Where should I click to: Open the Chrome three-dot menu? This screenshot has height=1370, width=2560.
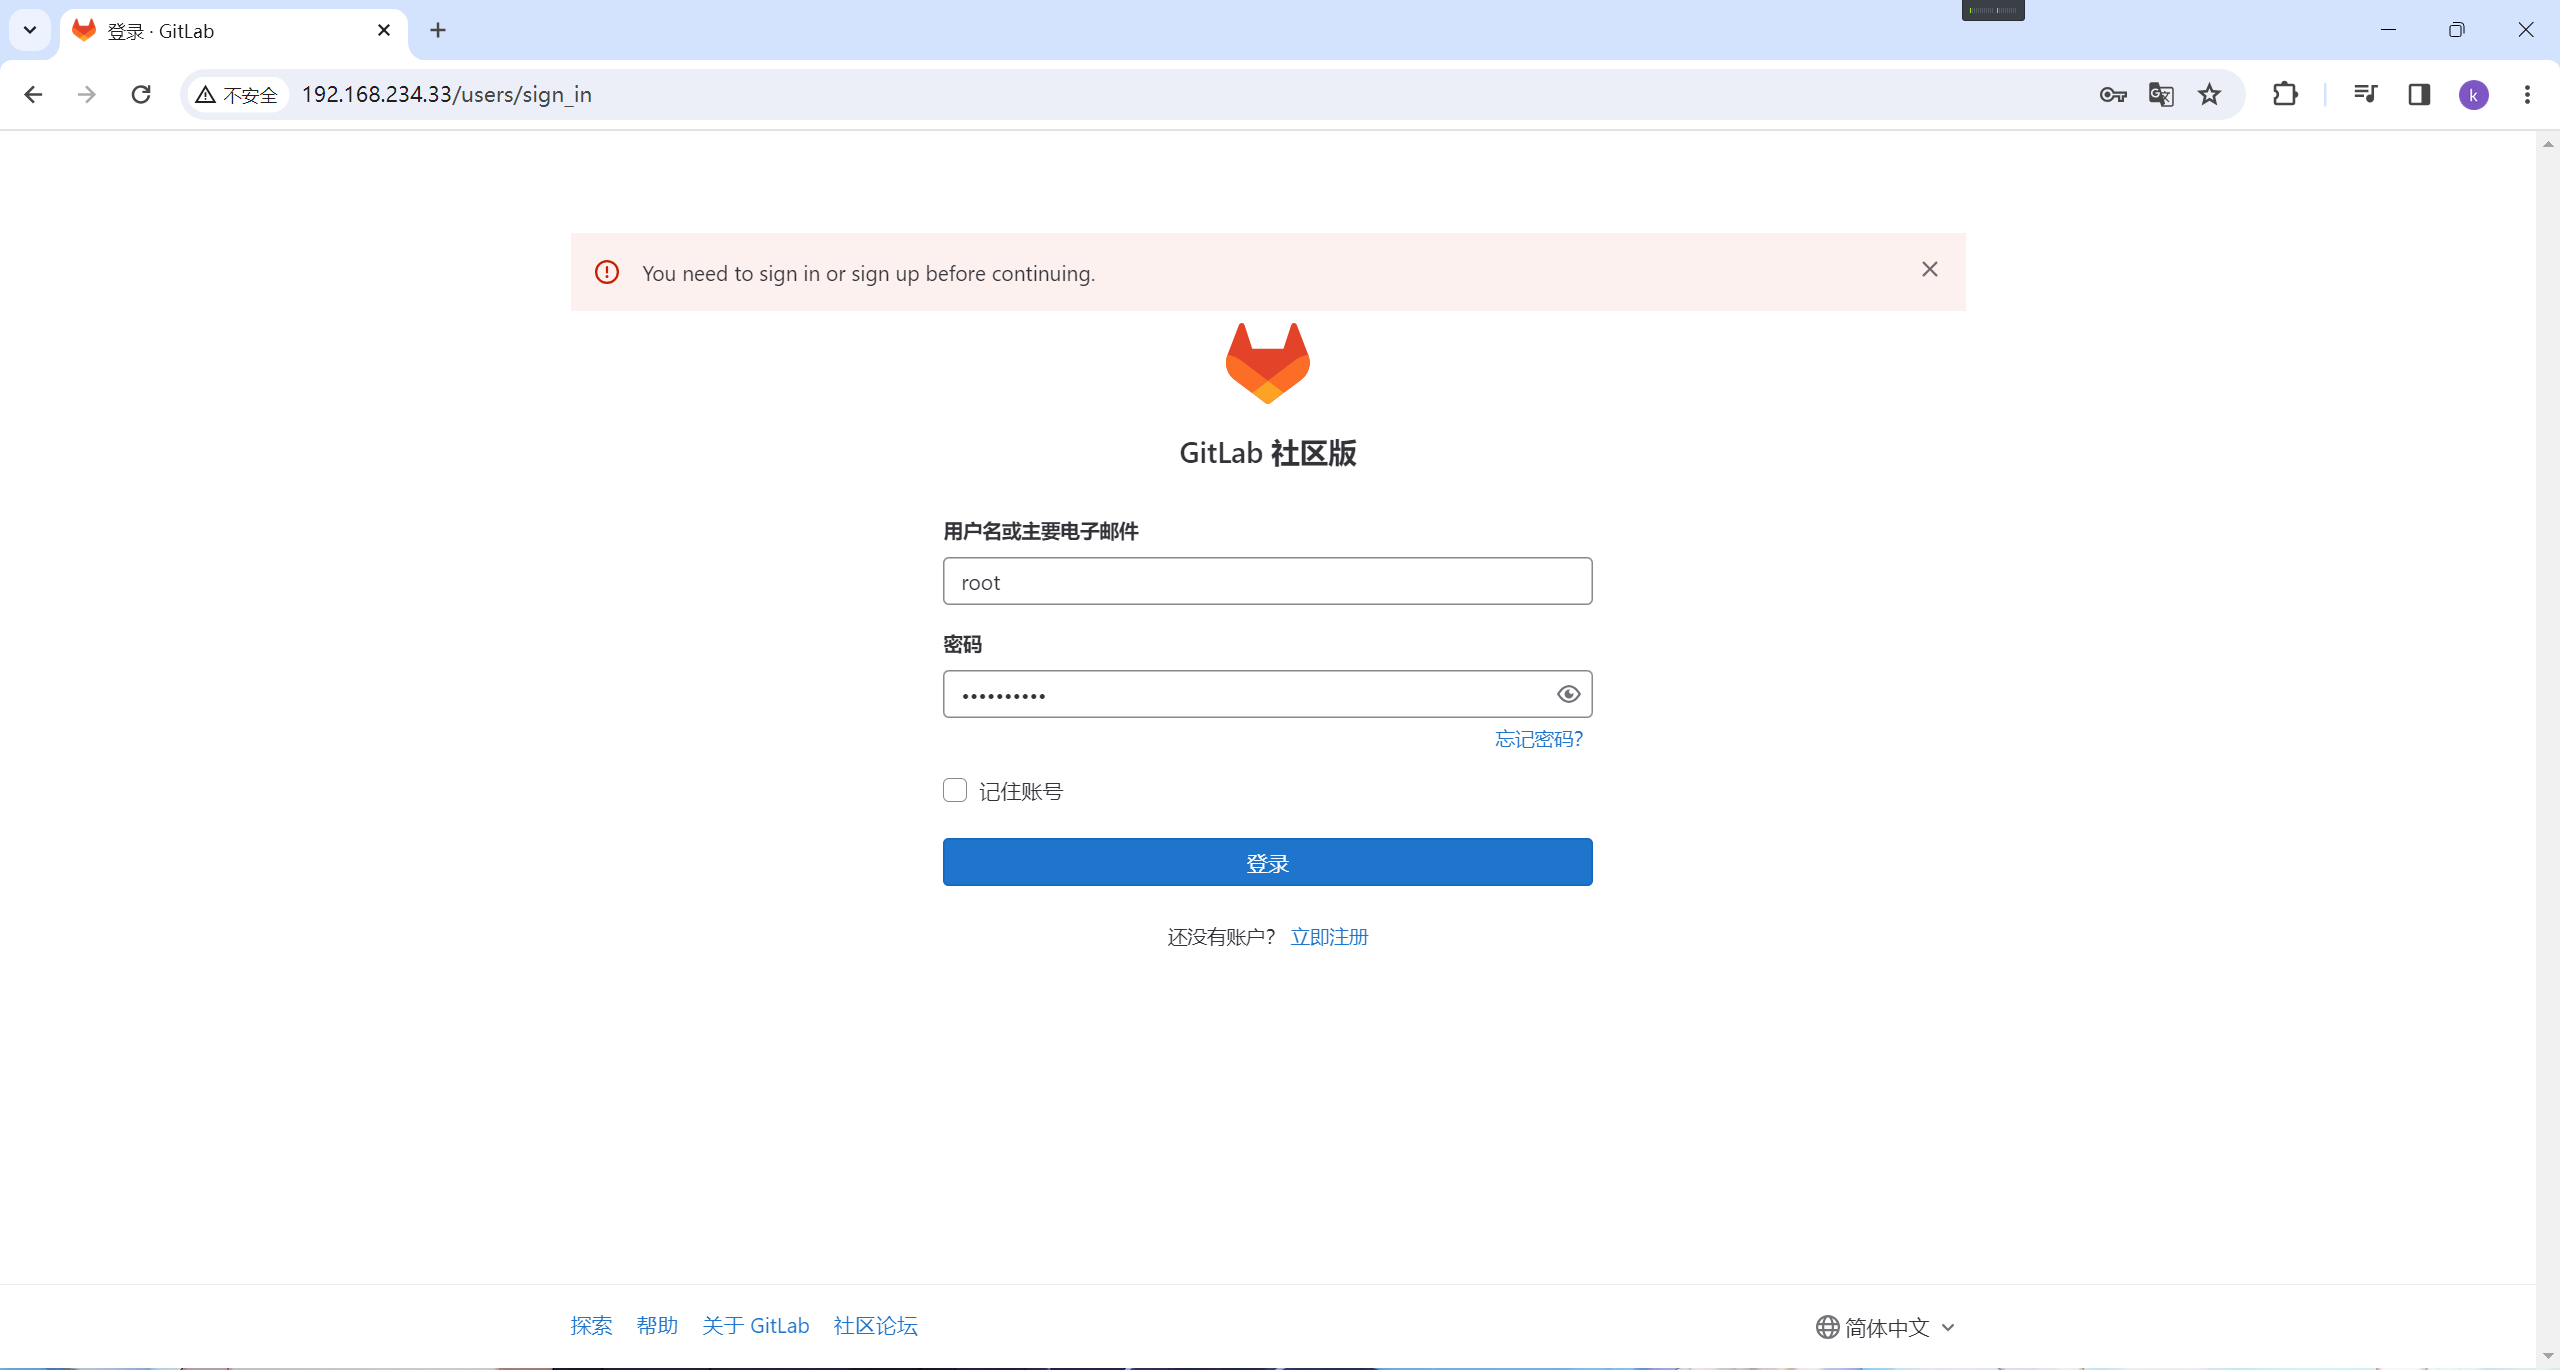point(2529,94)
